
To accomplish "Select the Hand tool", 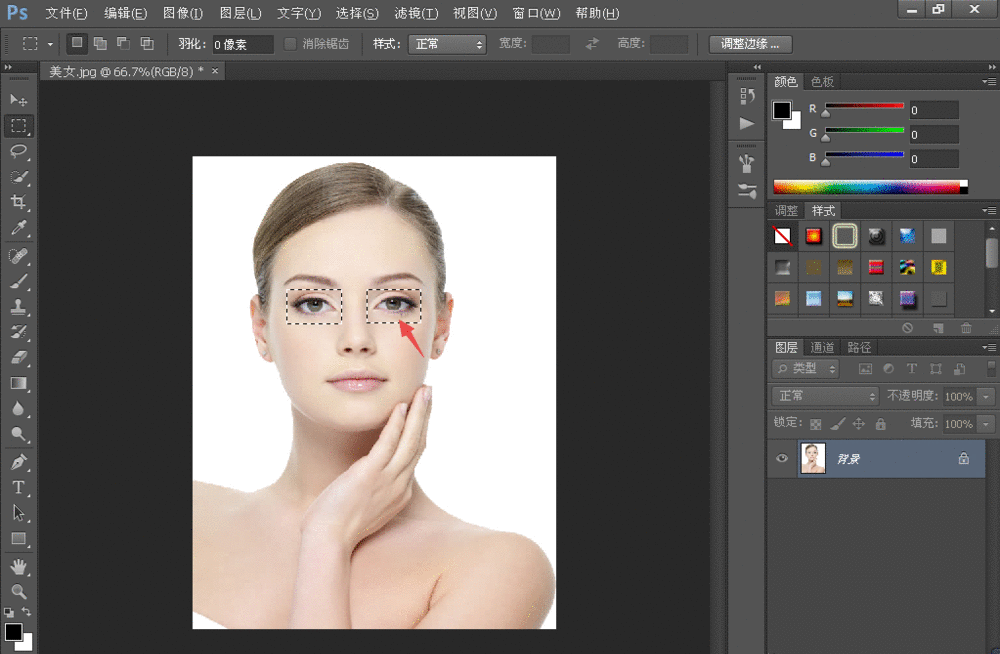I will (18, 566).
